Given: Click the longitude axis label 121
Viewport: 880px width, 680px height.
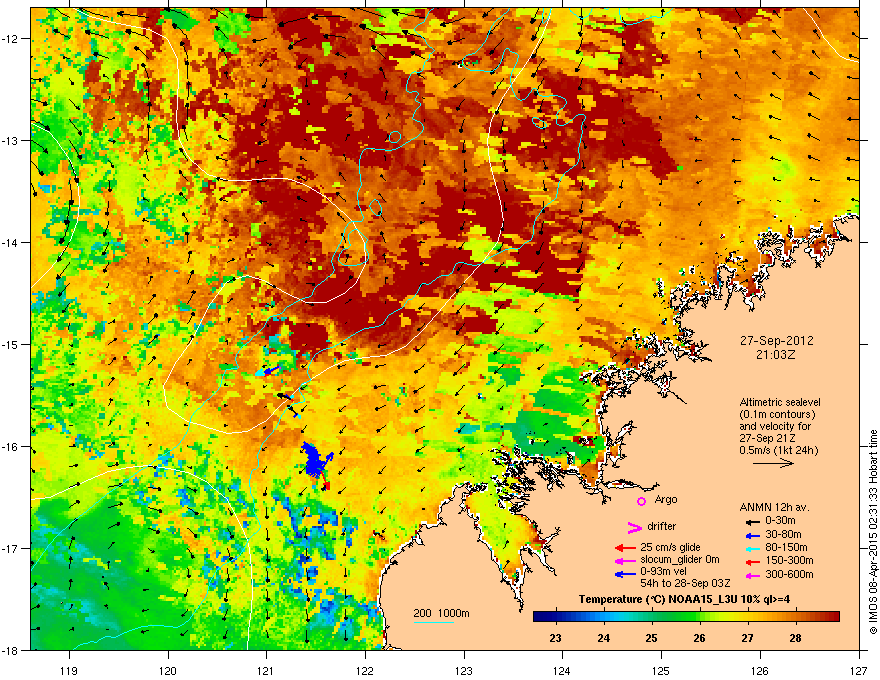Looking at the screenshot, I should [267, 670].
